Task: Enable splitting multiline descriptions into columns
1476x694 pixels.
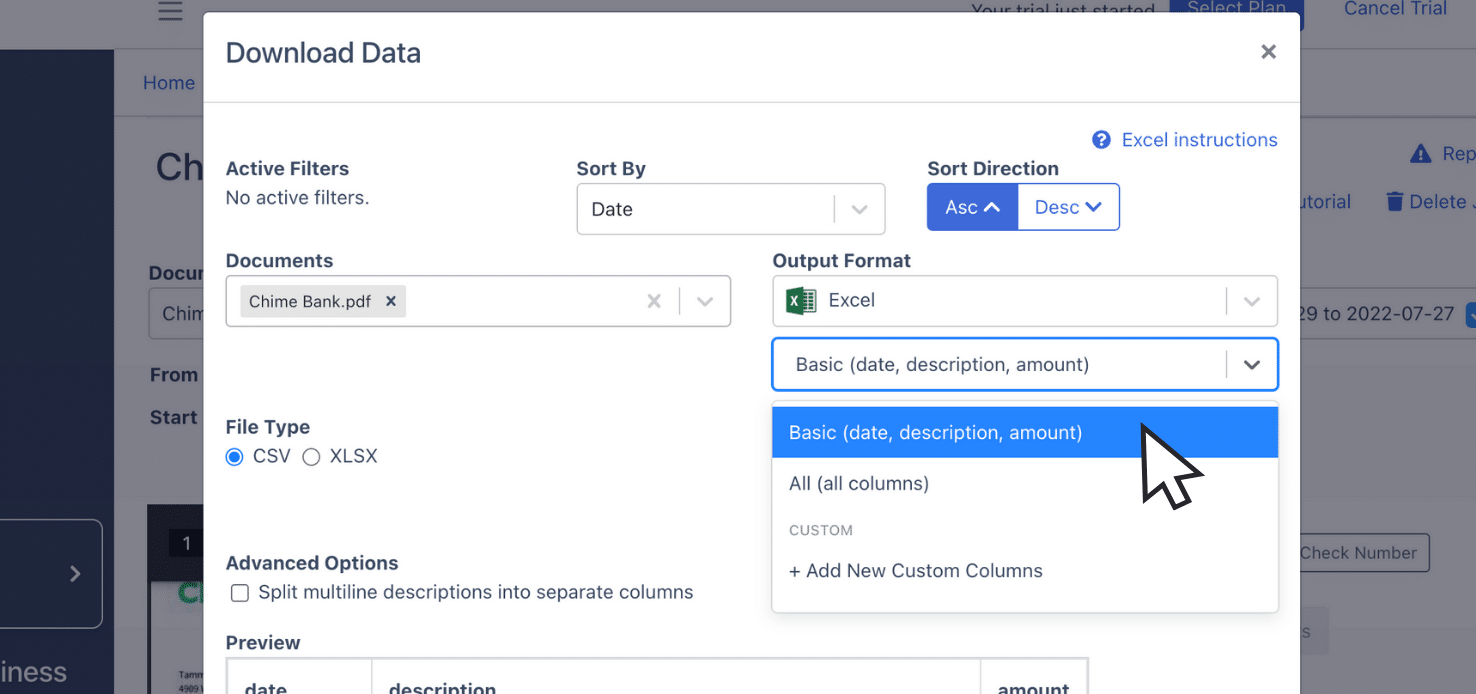Action: coord(239,592)
